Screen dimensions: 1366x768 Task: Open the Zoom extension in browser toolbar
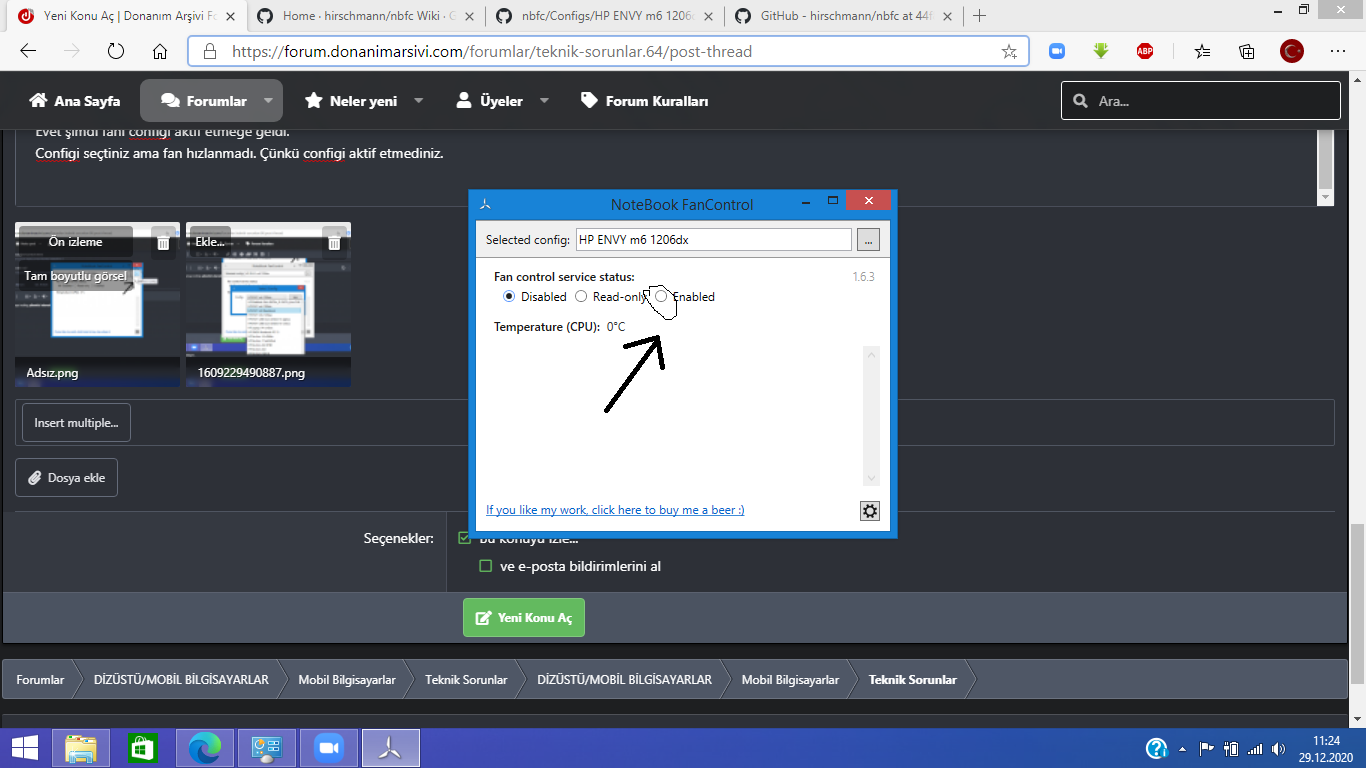(x=1057, y=51)
